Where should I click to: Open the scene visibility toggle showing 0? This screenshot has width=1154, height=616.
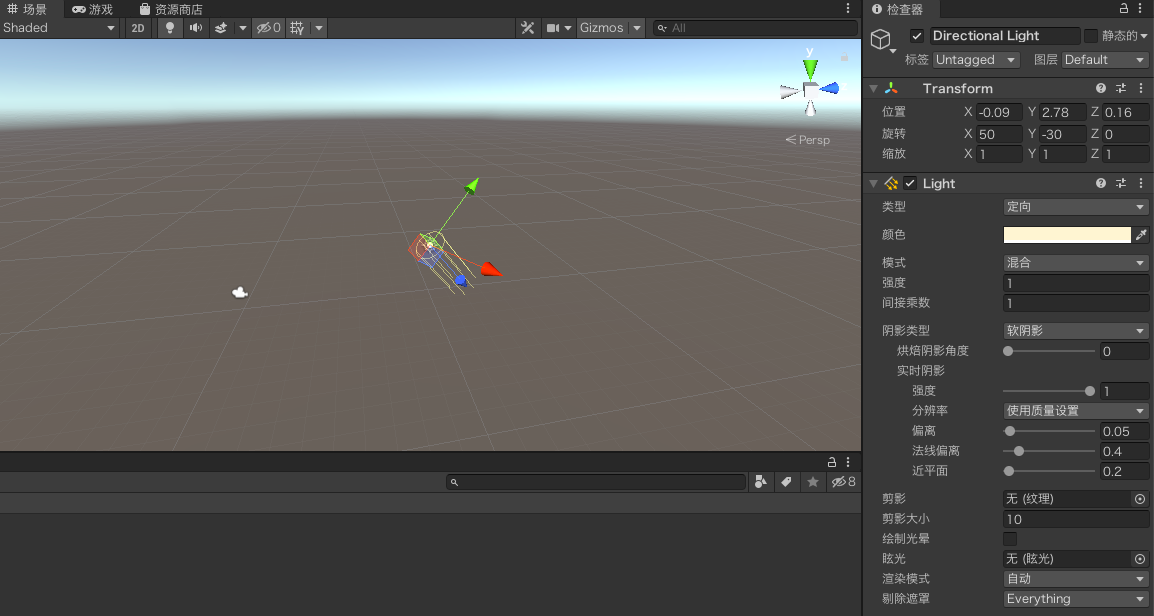(x=266, y=28)
